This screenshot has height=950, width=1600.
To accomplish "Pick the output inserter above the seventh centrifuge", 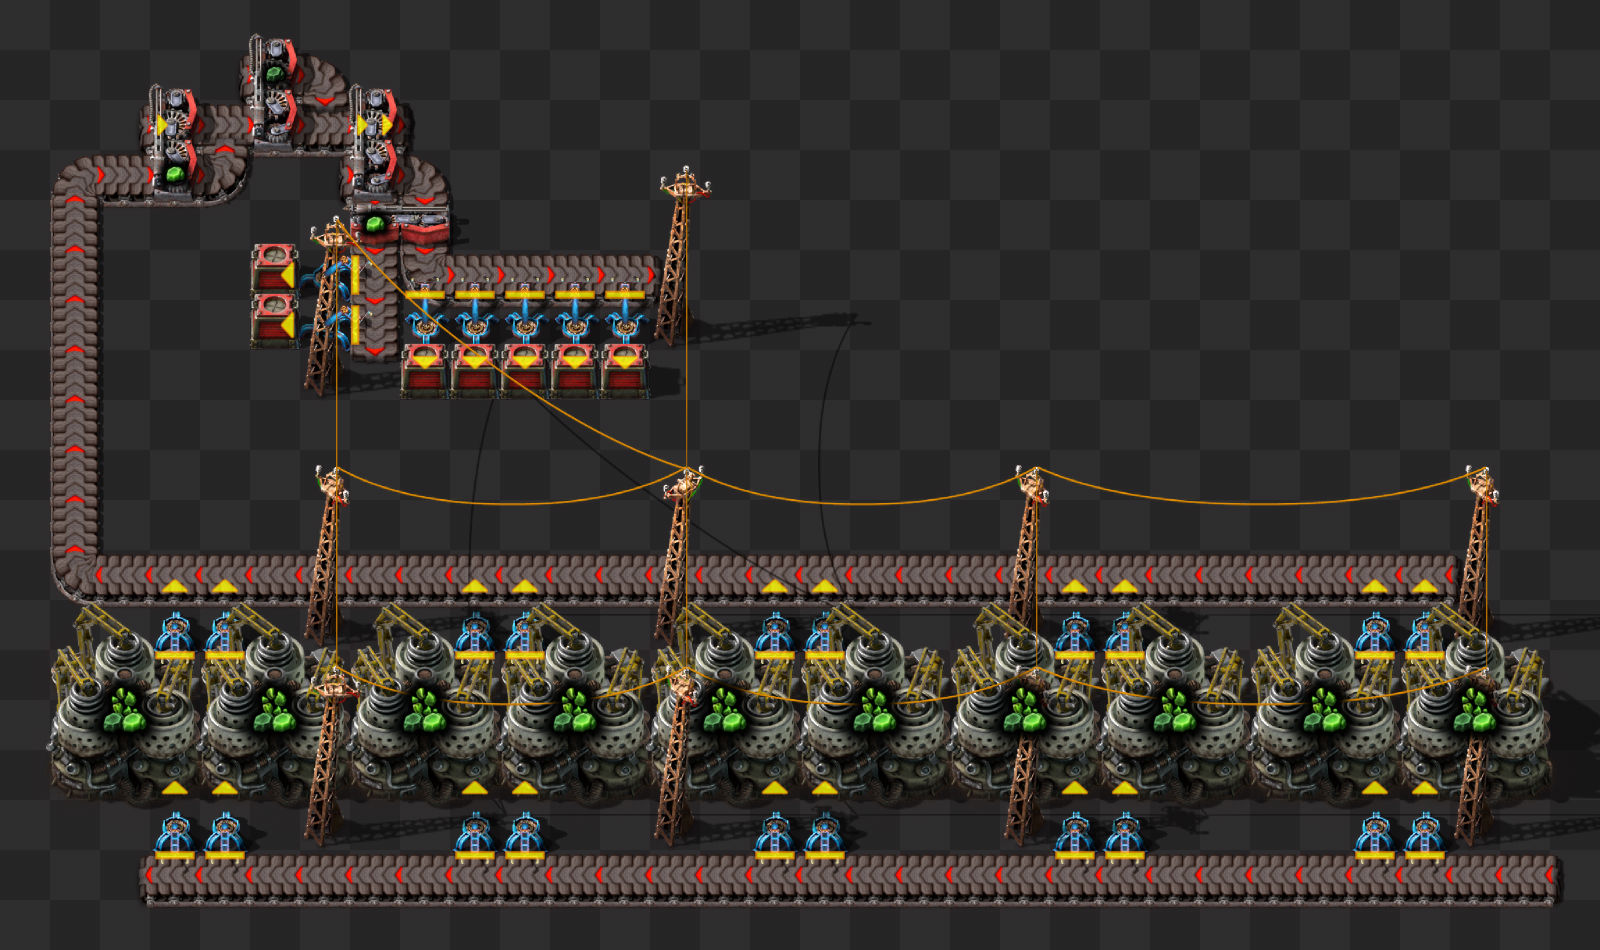I will [x=1075, y=635].
